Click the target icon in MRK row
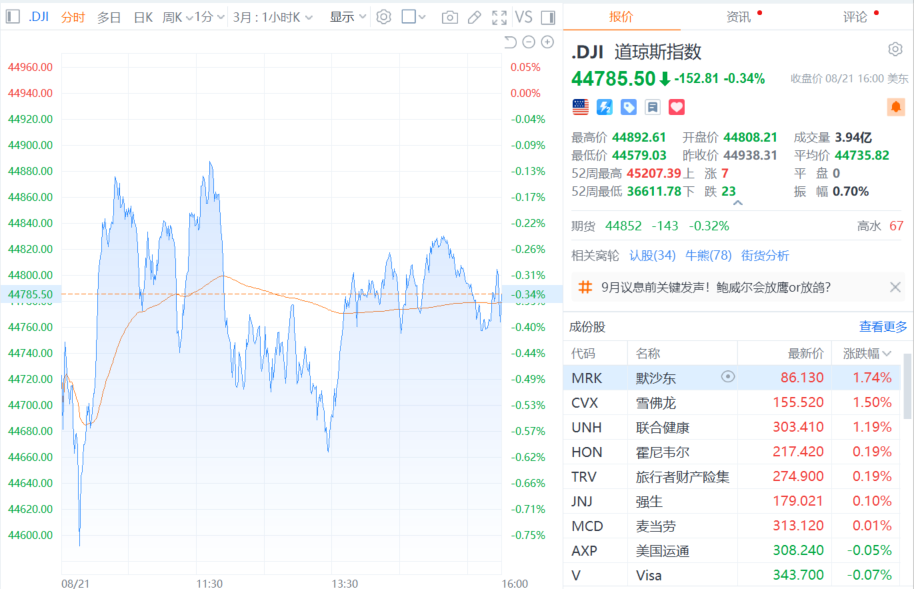Image resolution: width=914 pixels, height=589 pixels. point(727,377)
